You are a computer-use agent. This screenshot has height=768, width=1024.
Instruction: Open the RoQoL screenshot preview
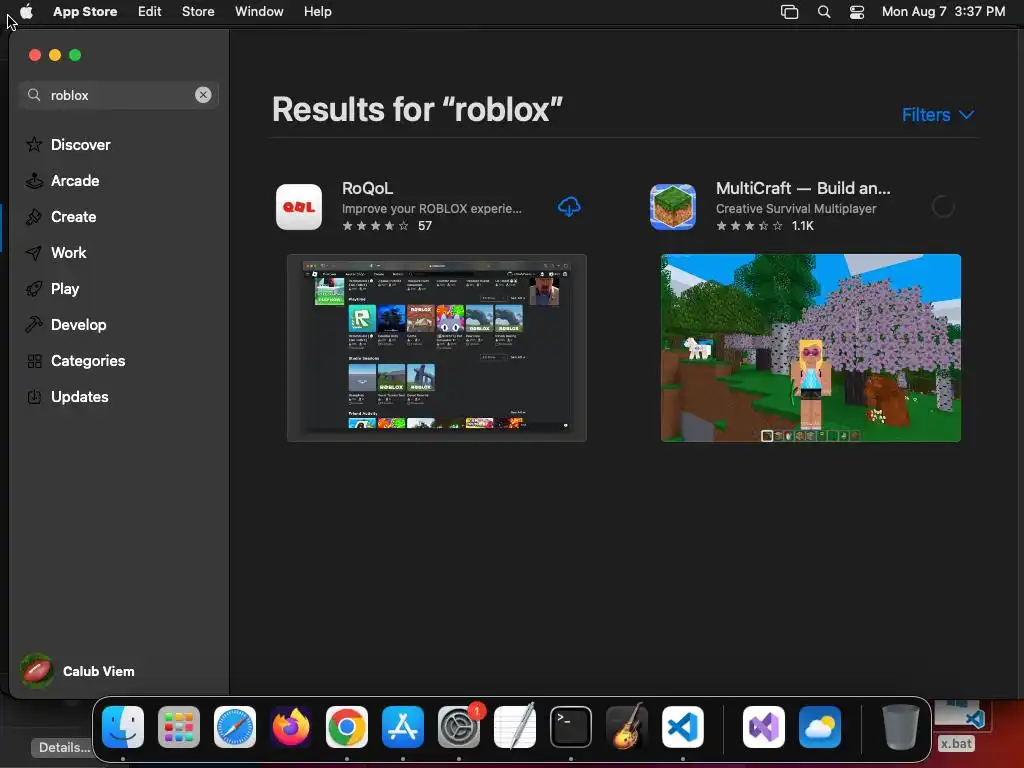point(437,348)
